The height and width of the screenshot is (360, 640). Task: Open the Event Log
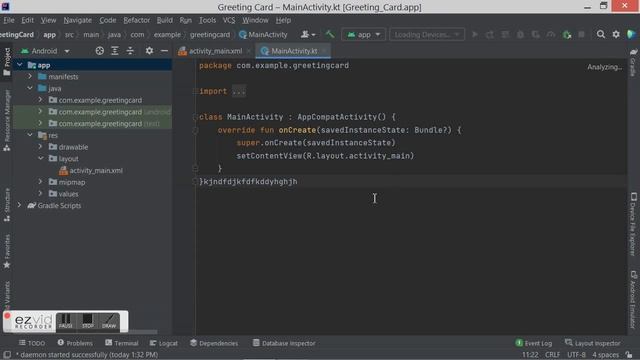[534, 343]
